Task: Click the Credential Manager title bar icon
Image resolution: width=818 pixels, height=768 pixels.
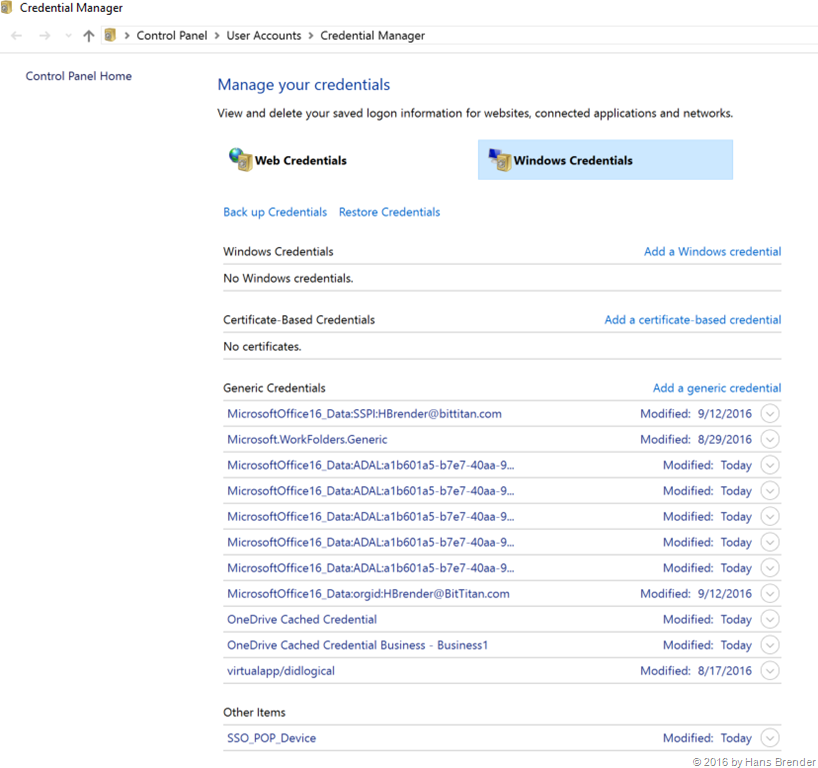Action: 9,8
